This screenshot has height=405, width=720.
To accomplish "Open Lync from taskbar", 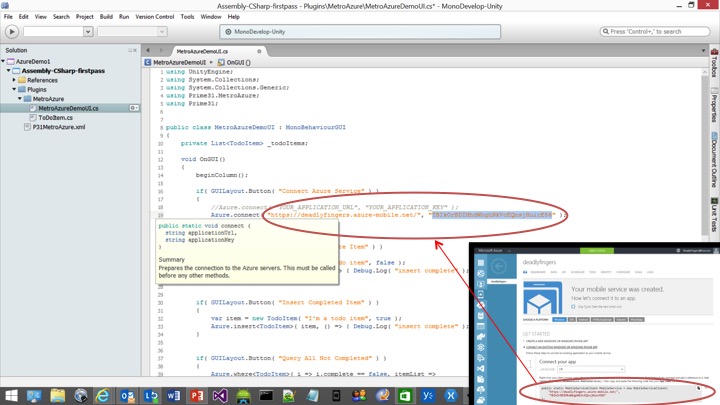I will (151, 395).
